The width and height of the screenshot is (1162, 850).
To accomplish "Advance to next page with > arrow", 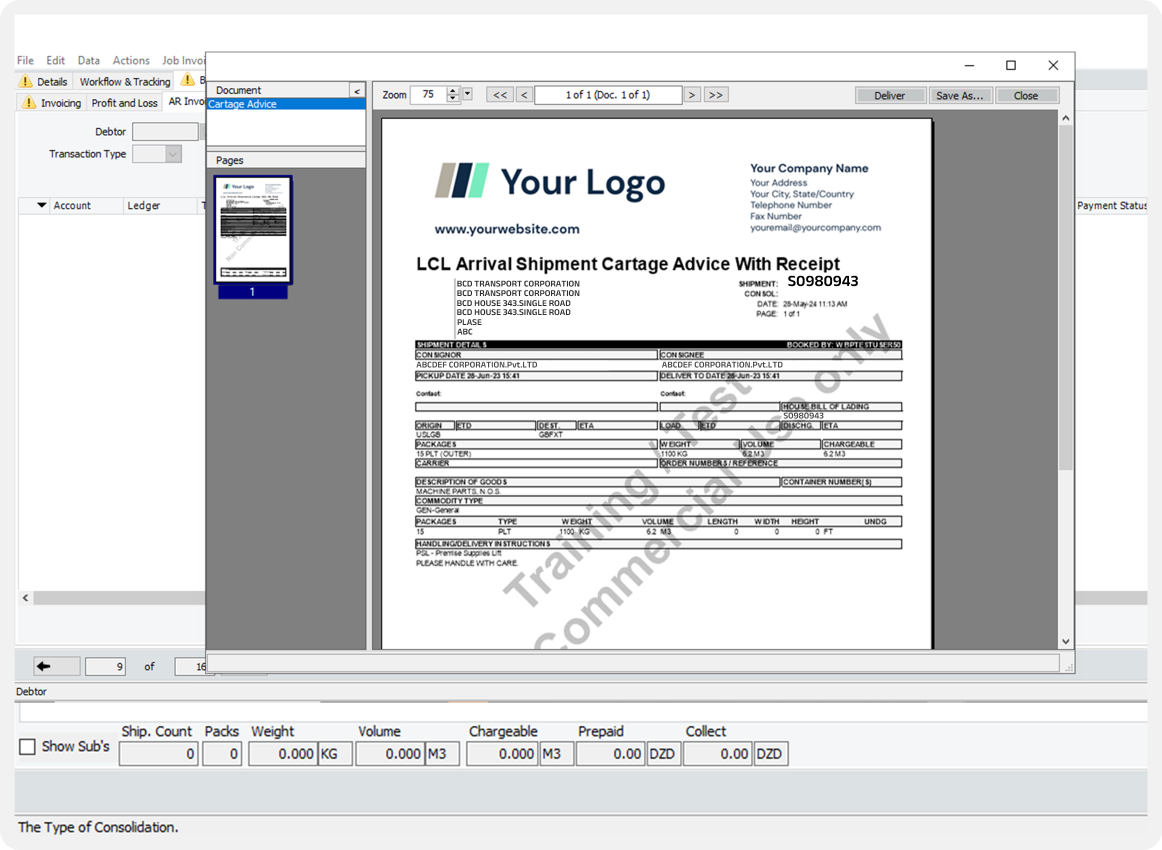I will point(691,95).
